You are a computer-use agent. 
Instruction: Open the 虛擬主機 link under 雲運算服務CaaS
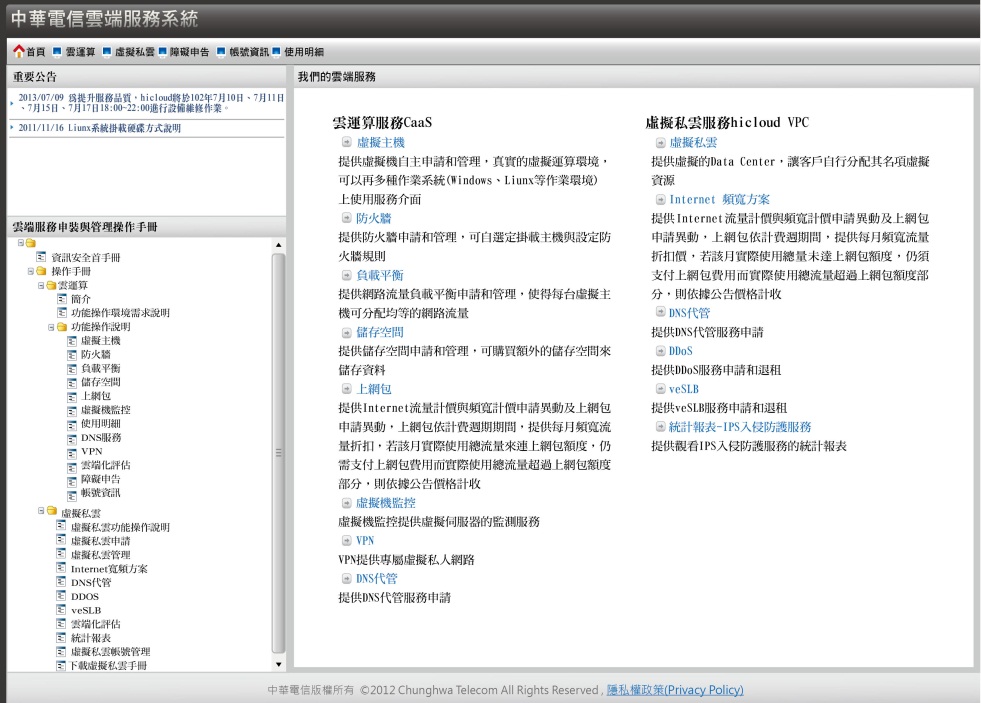tap(380, 143)
